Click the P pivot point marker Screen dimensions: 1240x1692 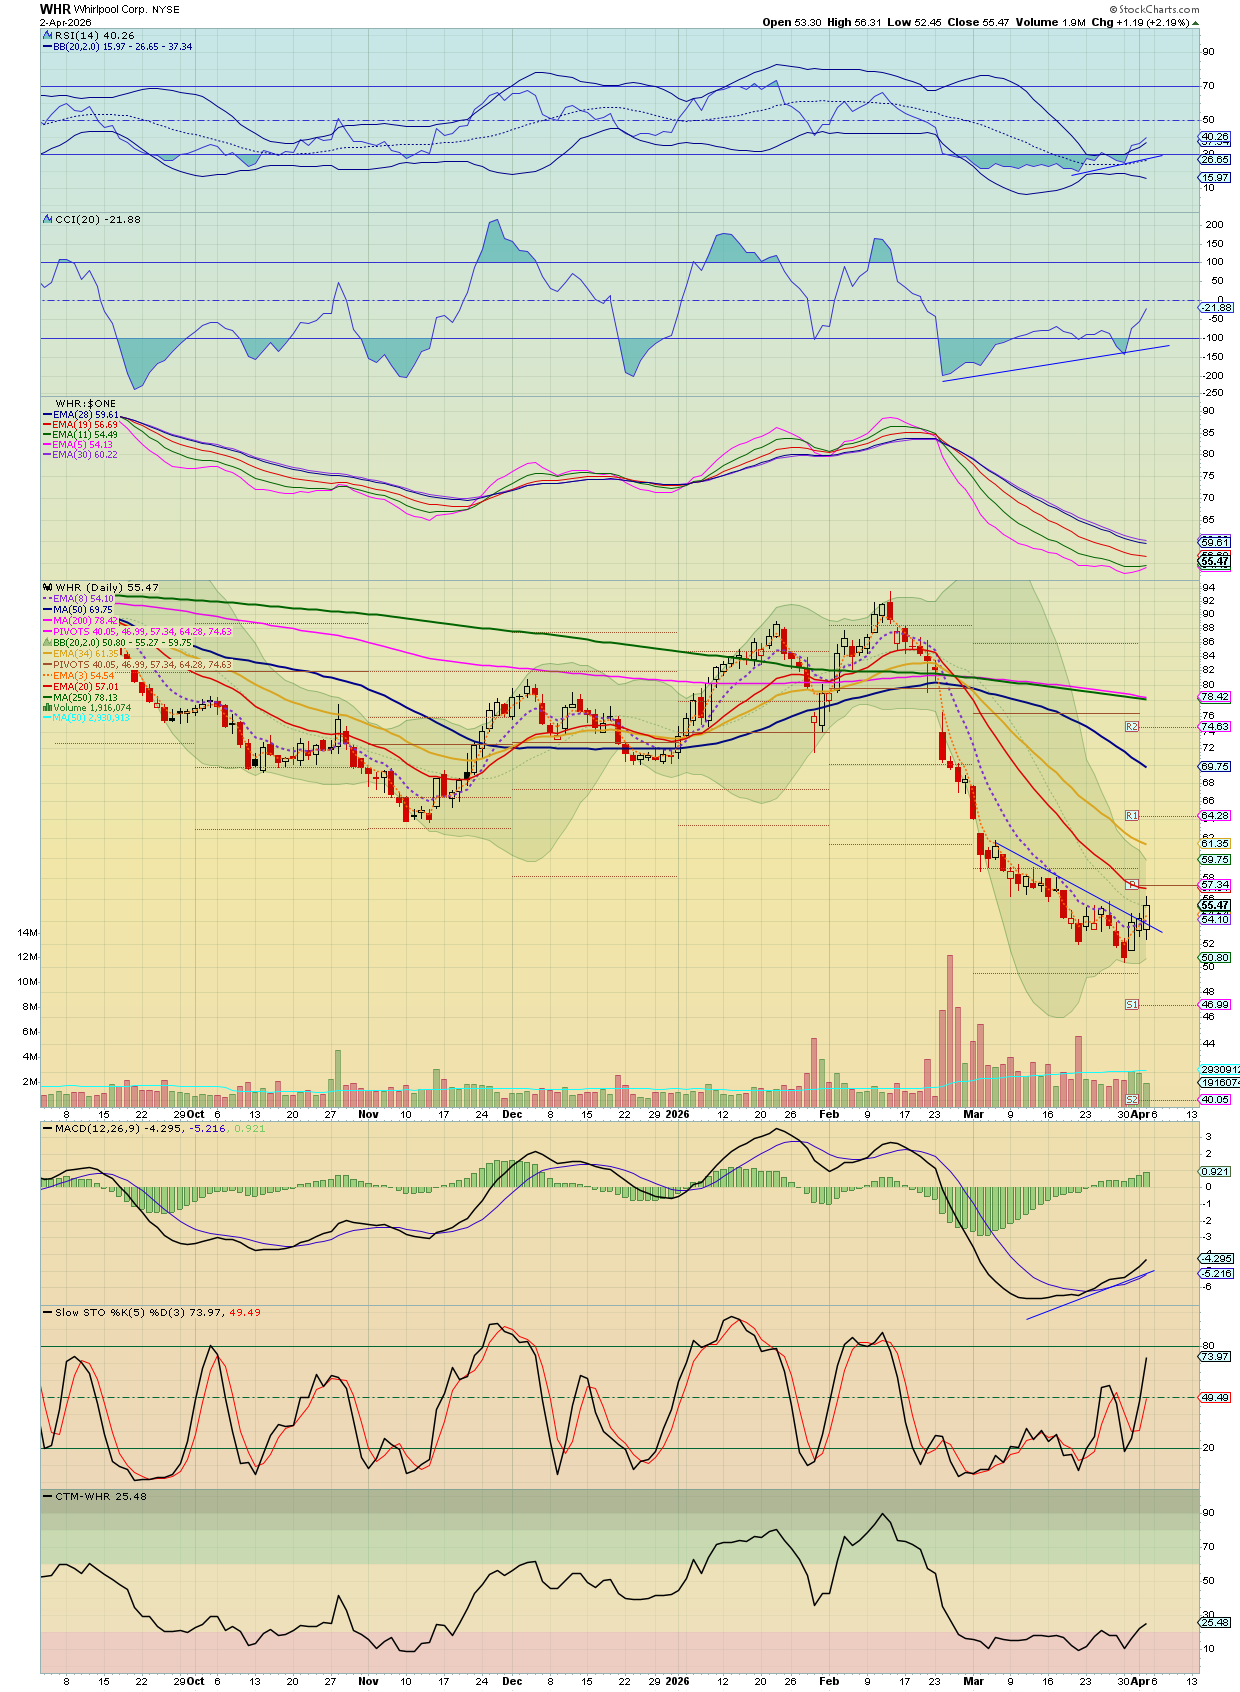1131,885
